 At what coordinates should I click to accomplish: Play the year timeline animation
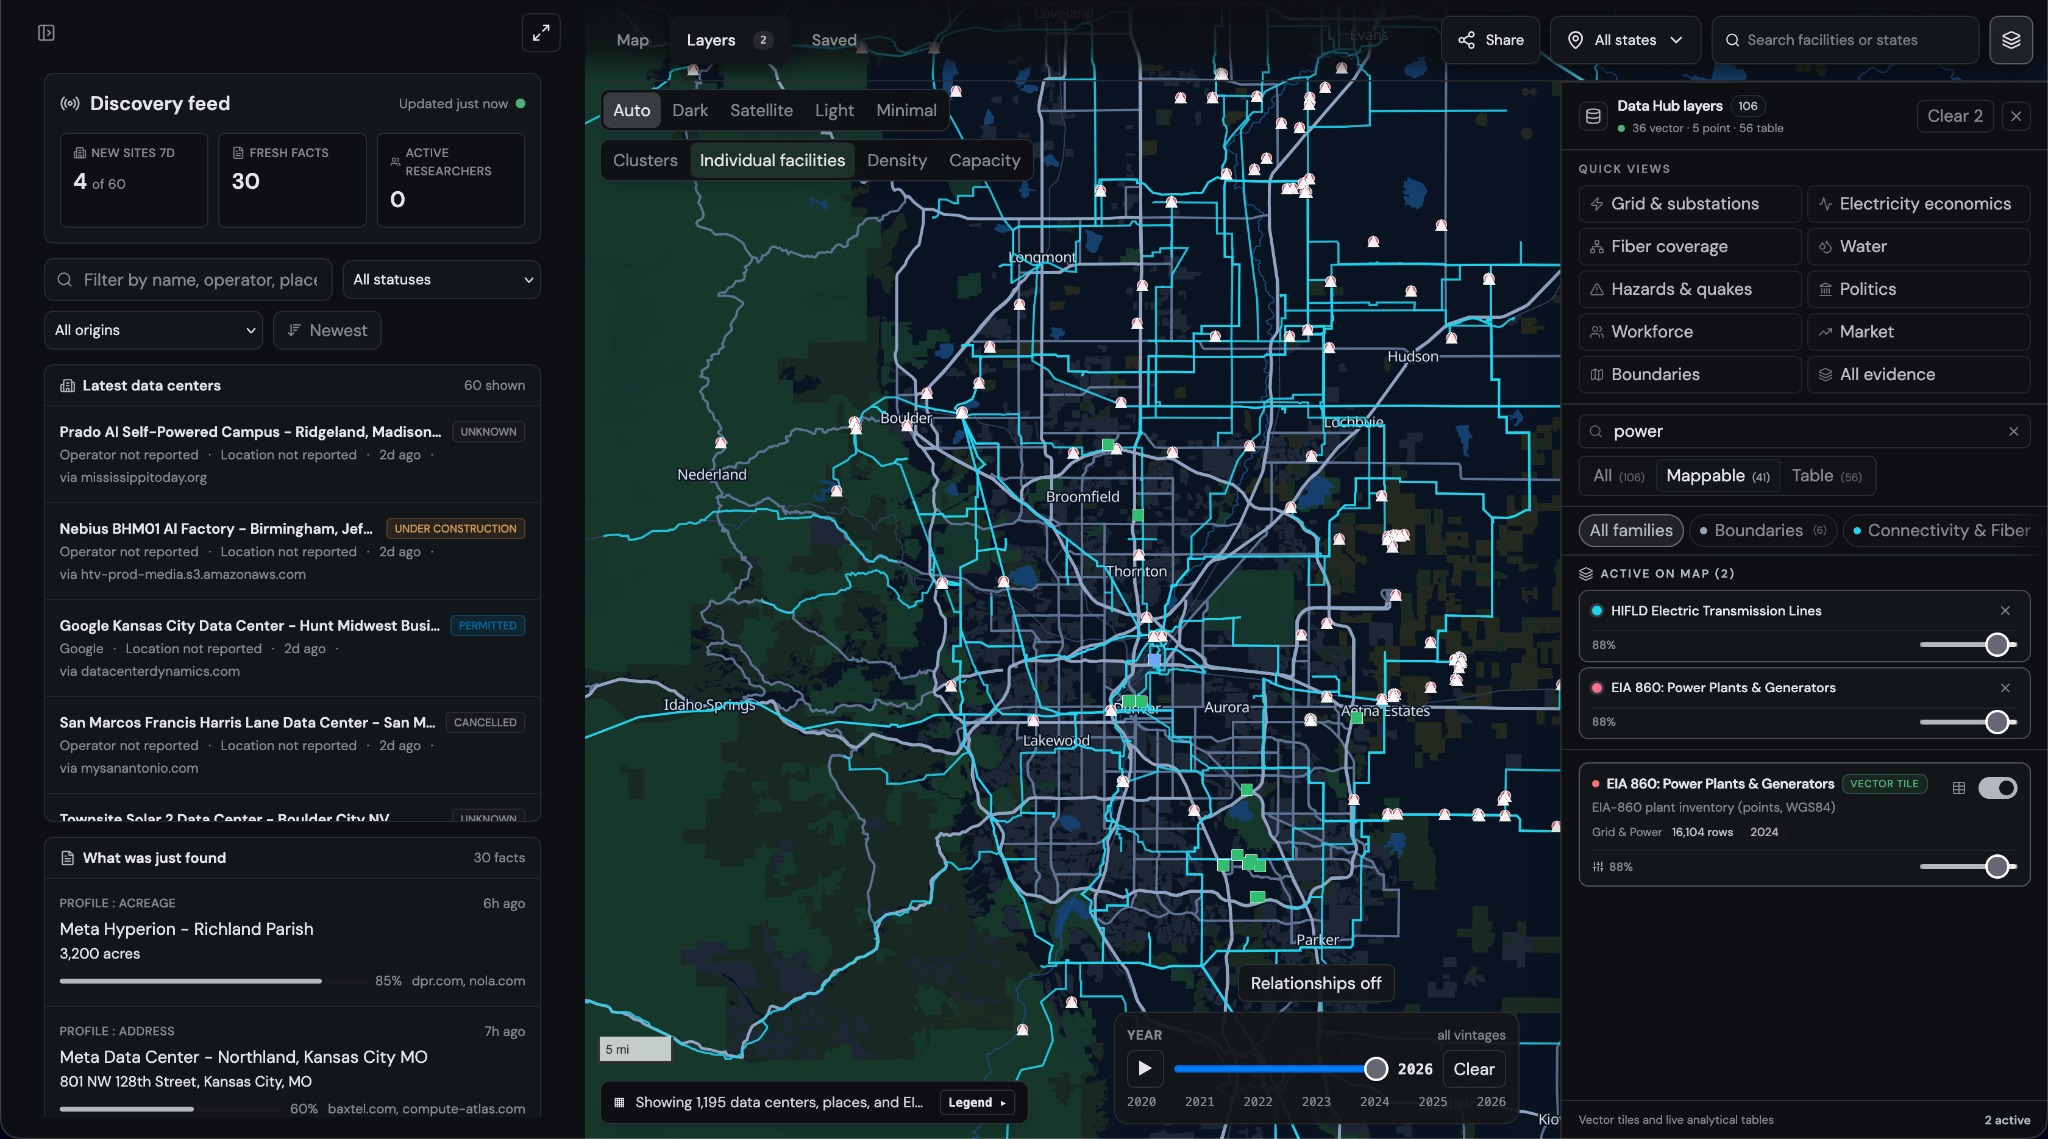[x=1145, y=1069]
